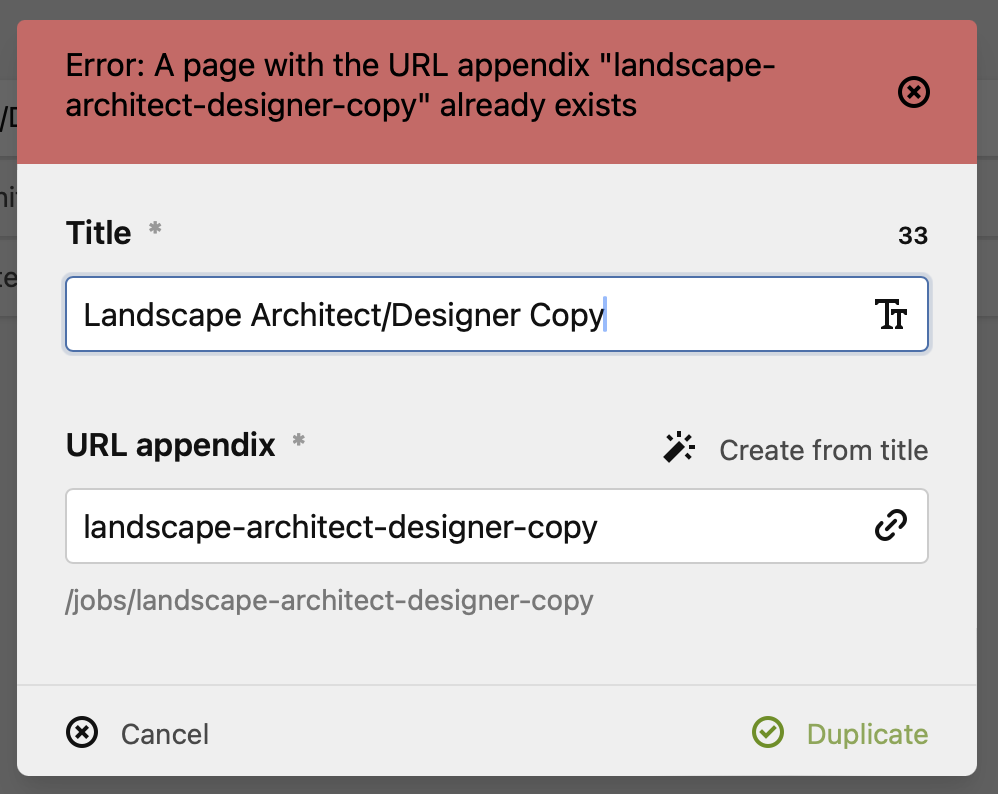Dismiss the error banner via circled X icon
This screenshot has width=998, height=794.
(912, 92)
